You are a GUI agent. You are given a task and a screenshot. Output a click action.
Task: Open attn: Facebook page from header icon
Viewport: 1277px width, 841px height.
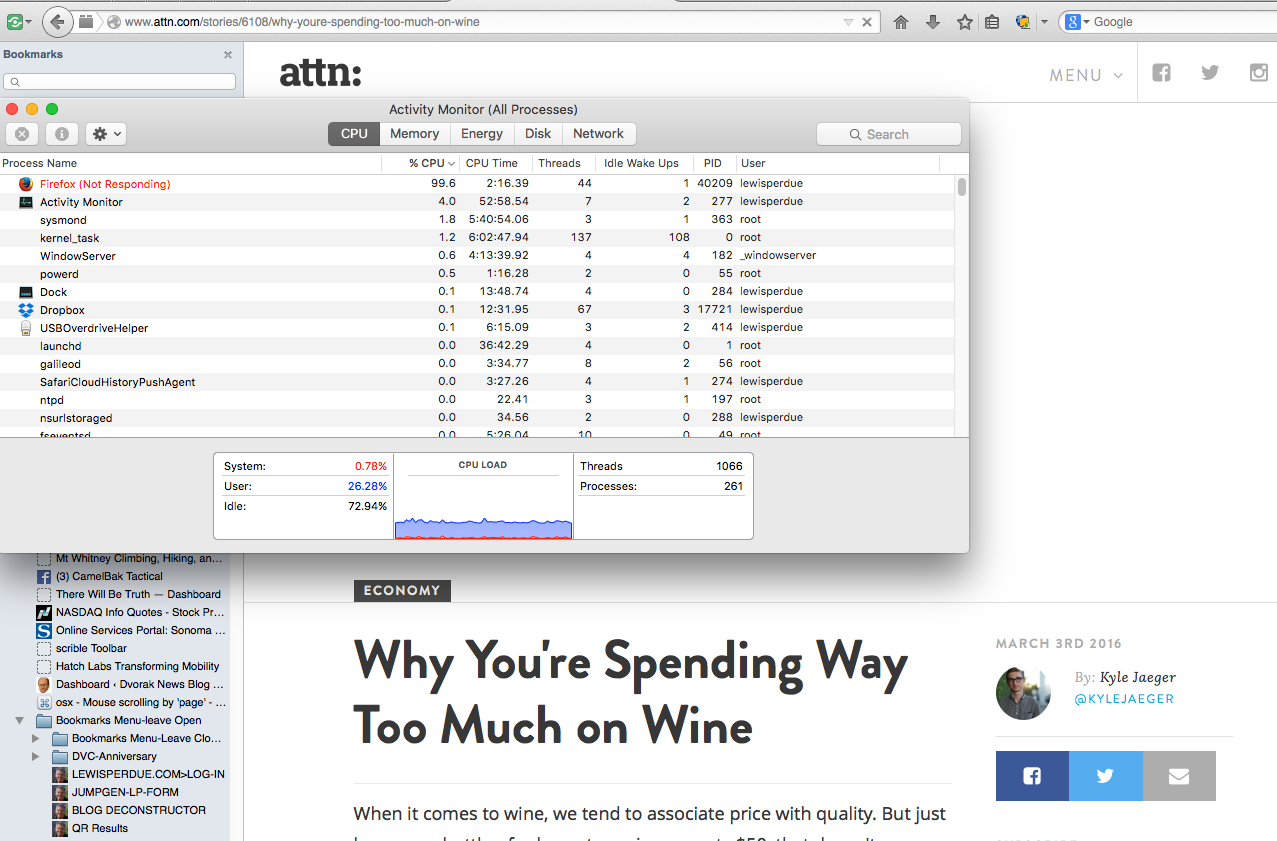pyautogui.click(x=1161, y=72)
